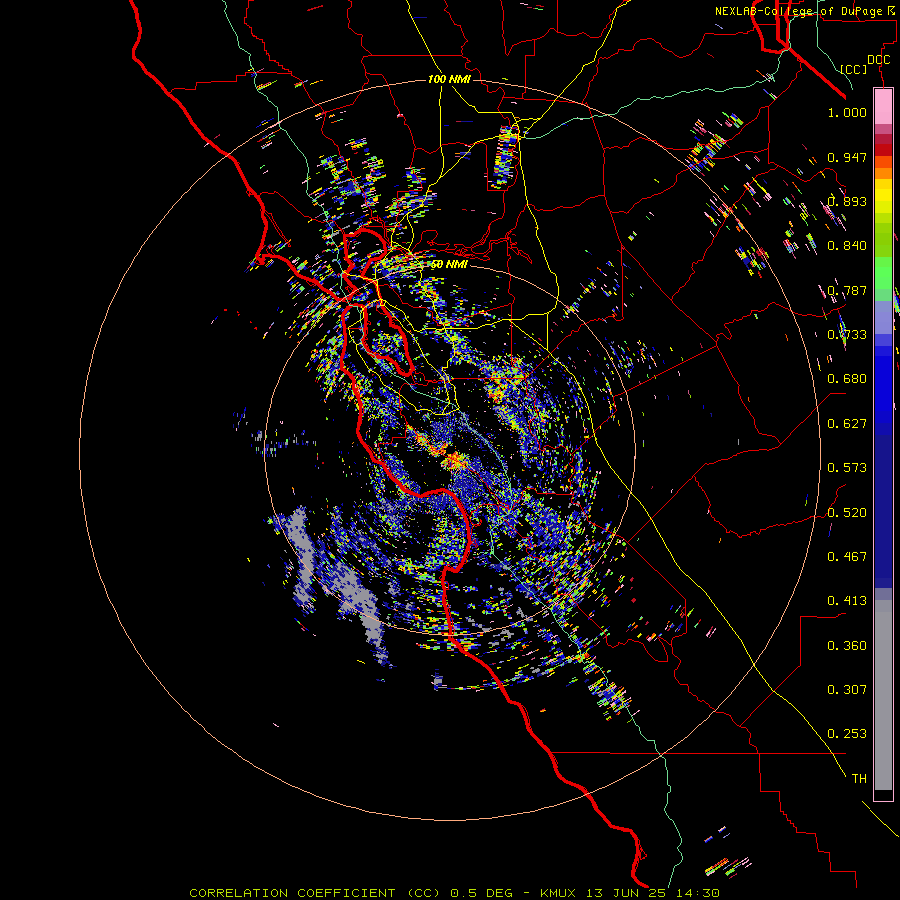Image resolution: width=900 pixels, height=900 pixels.
Task: Click the 0.253 color scale value
Action: tap(847, 734)
